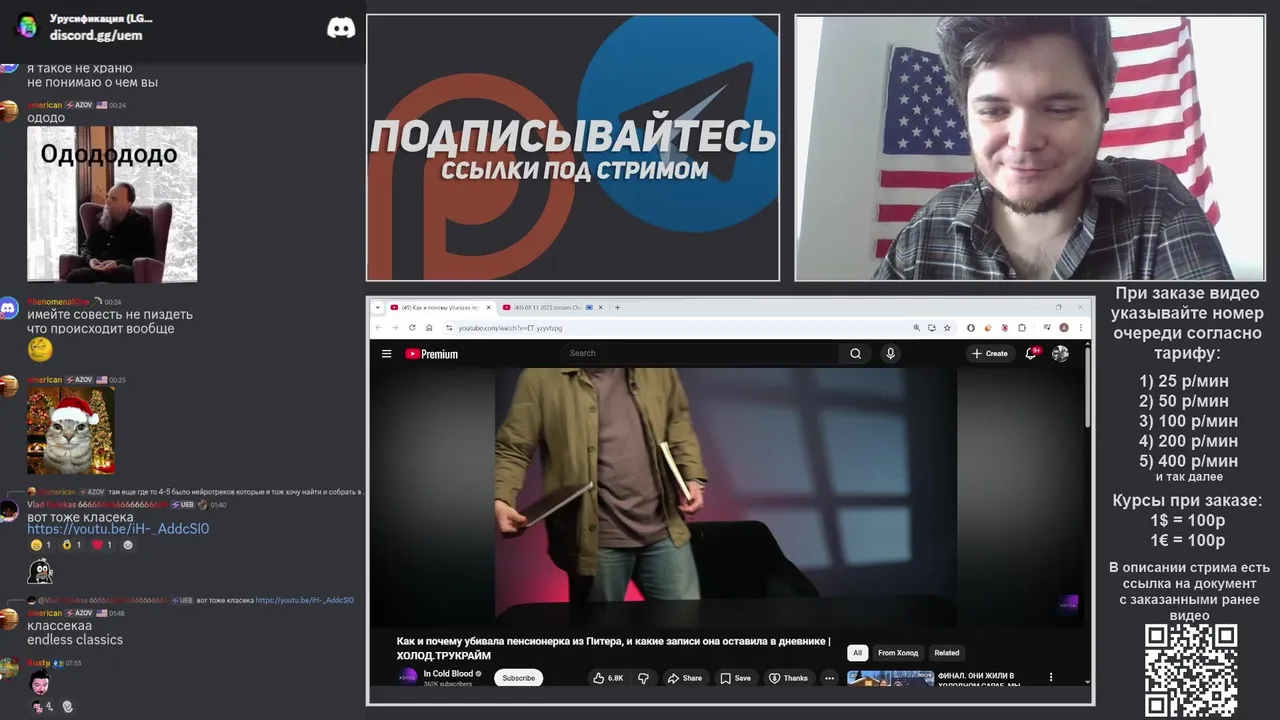This screenshot has height=720, width=1280.
Task: Add reaction smiley under youtu.be message
Action: 128,545
